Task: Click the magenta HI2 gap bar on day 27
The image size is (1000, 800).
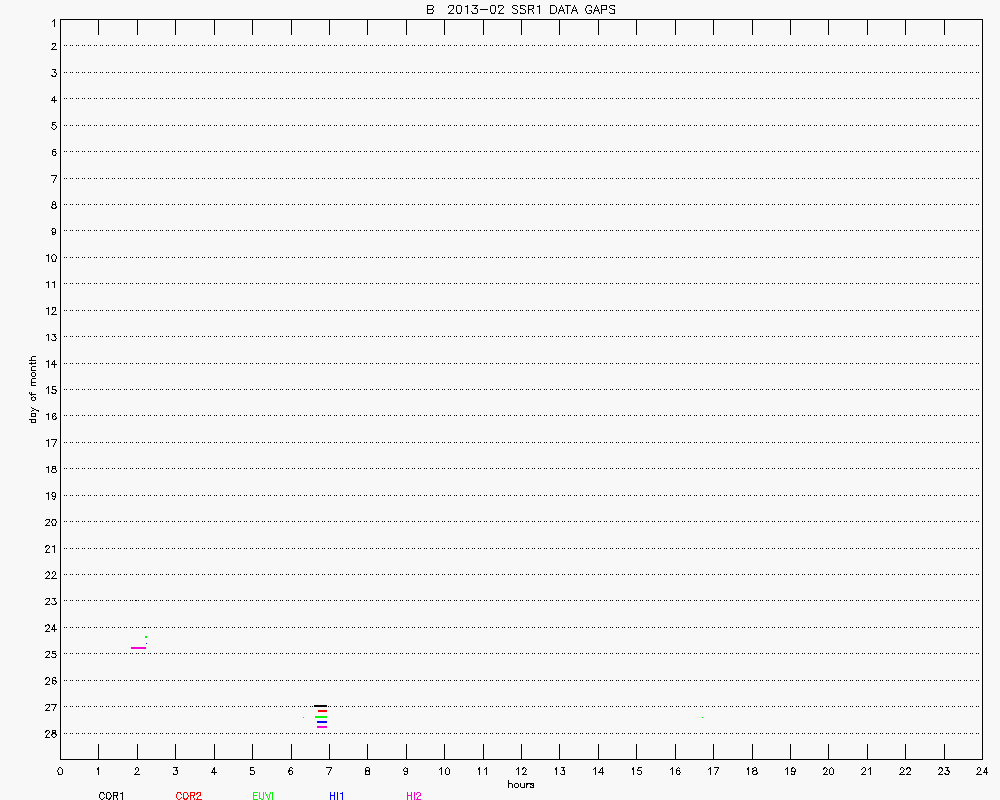Action: click(321, 727)
